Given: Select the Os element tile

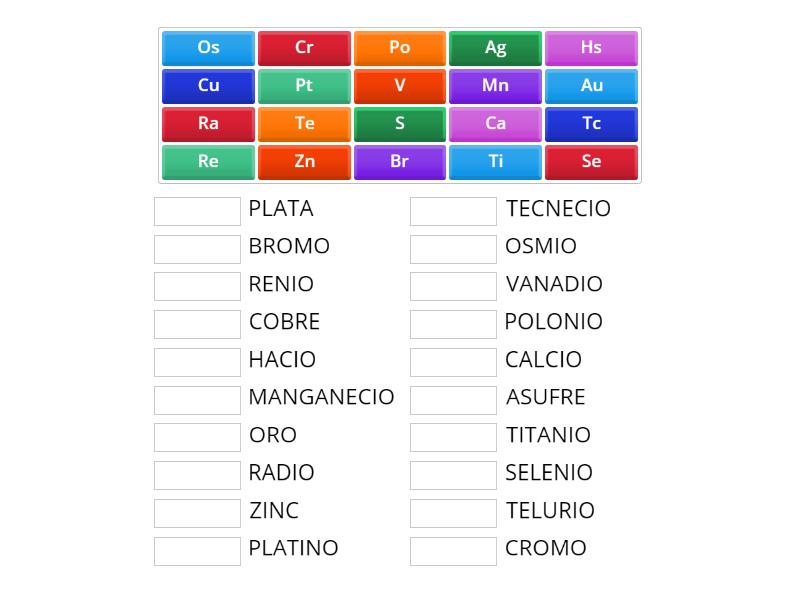Looking at the screenshot, I should 208,47.
